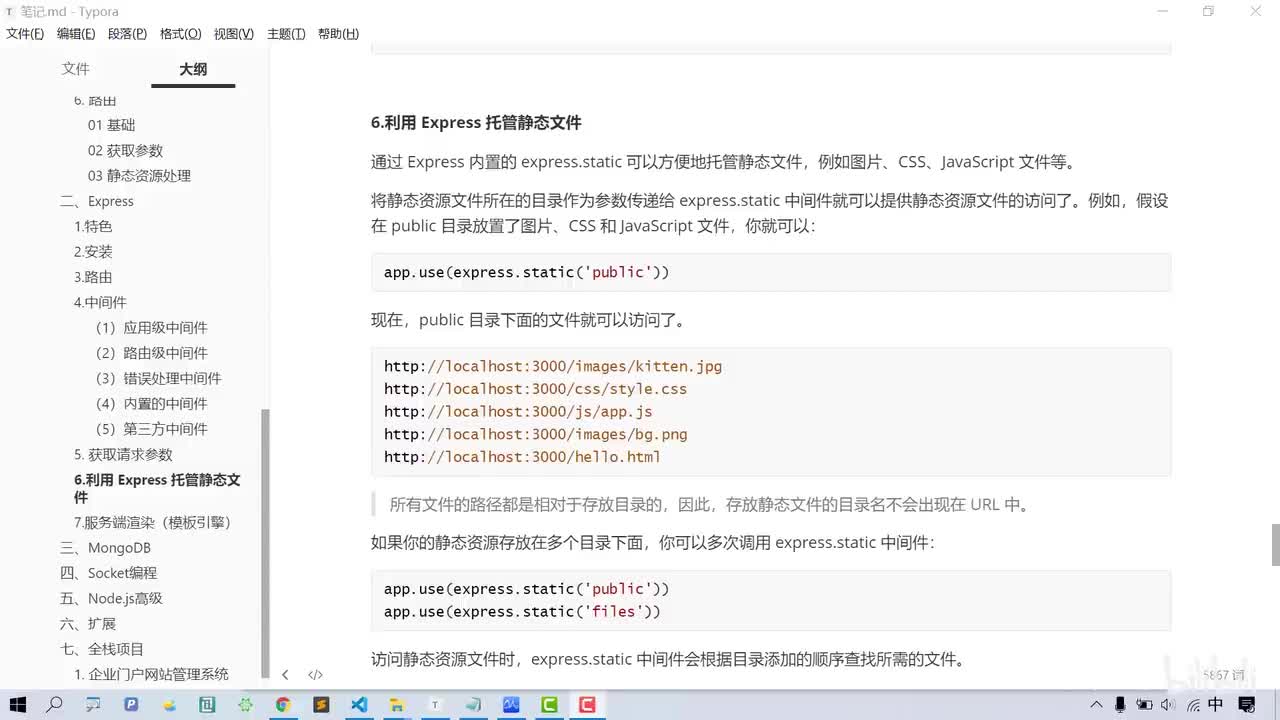The image size is (1280, 720).
Task: Jump to outline item 01 基础
Action: [111, 125]
